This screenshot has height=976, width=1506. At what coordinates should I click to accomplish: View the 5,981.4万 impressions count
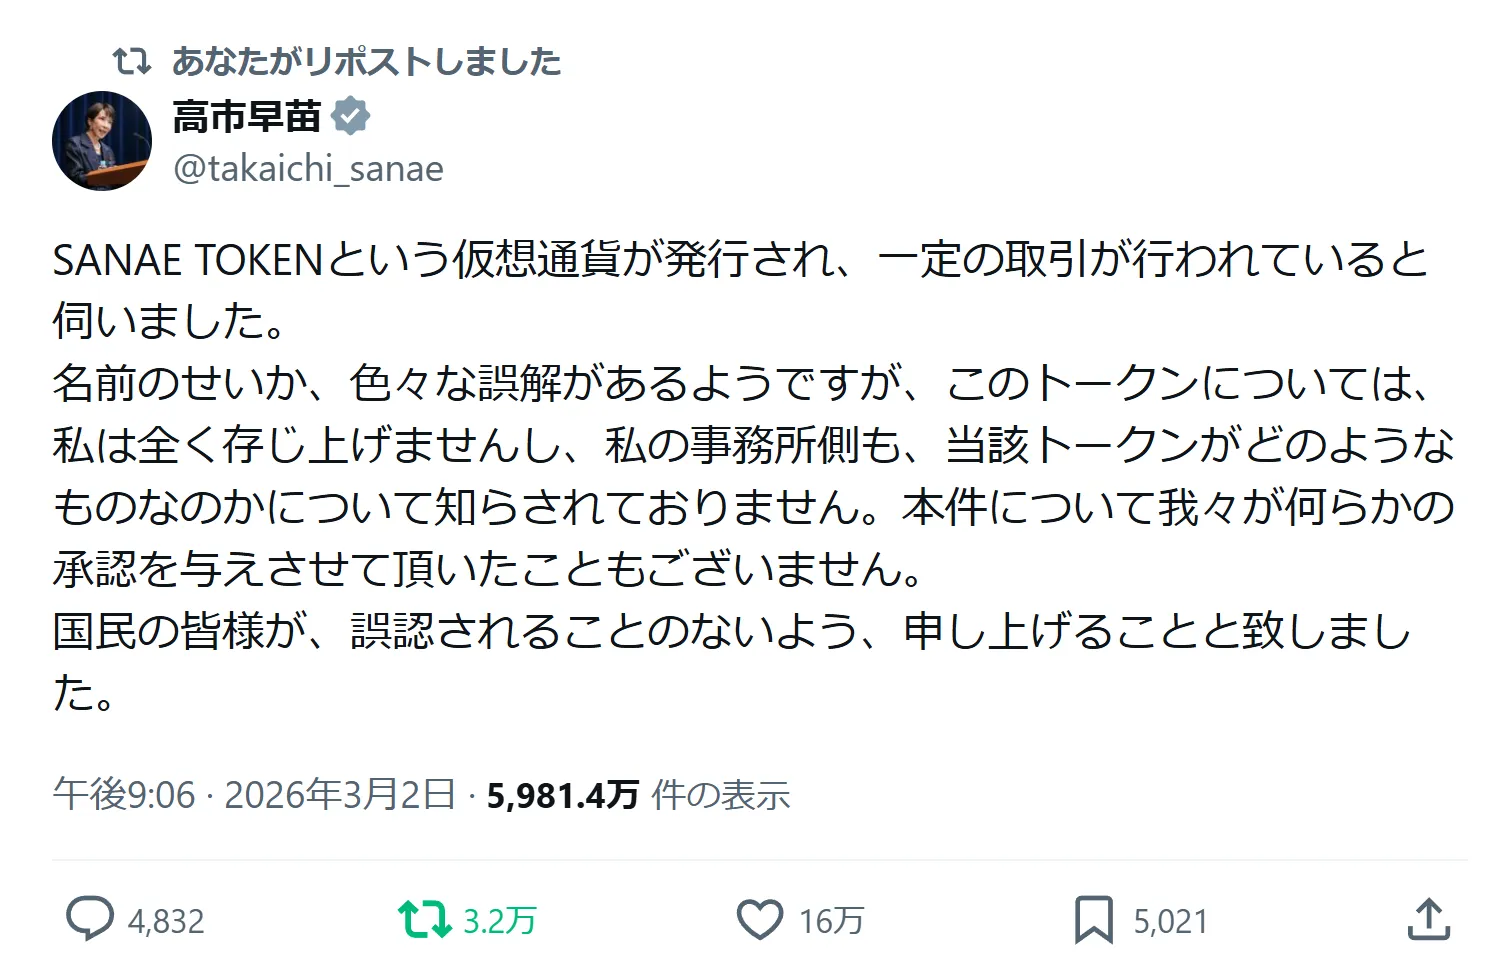(x=562, y=795)
